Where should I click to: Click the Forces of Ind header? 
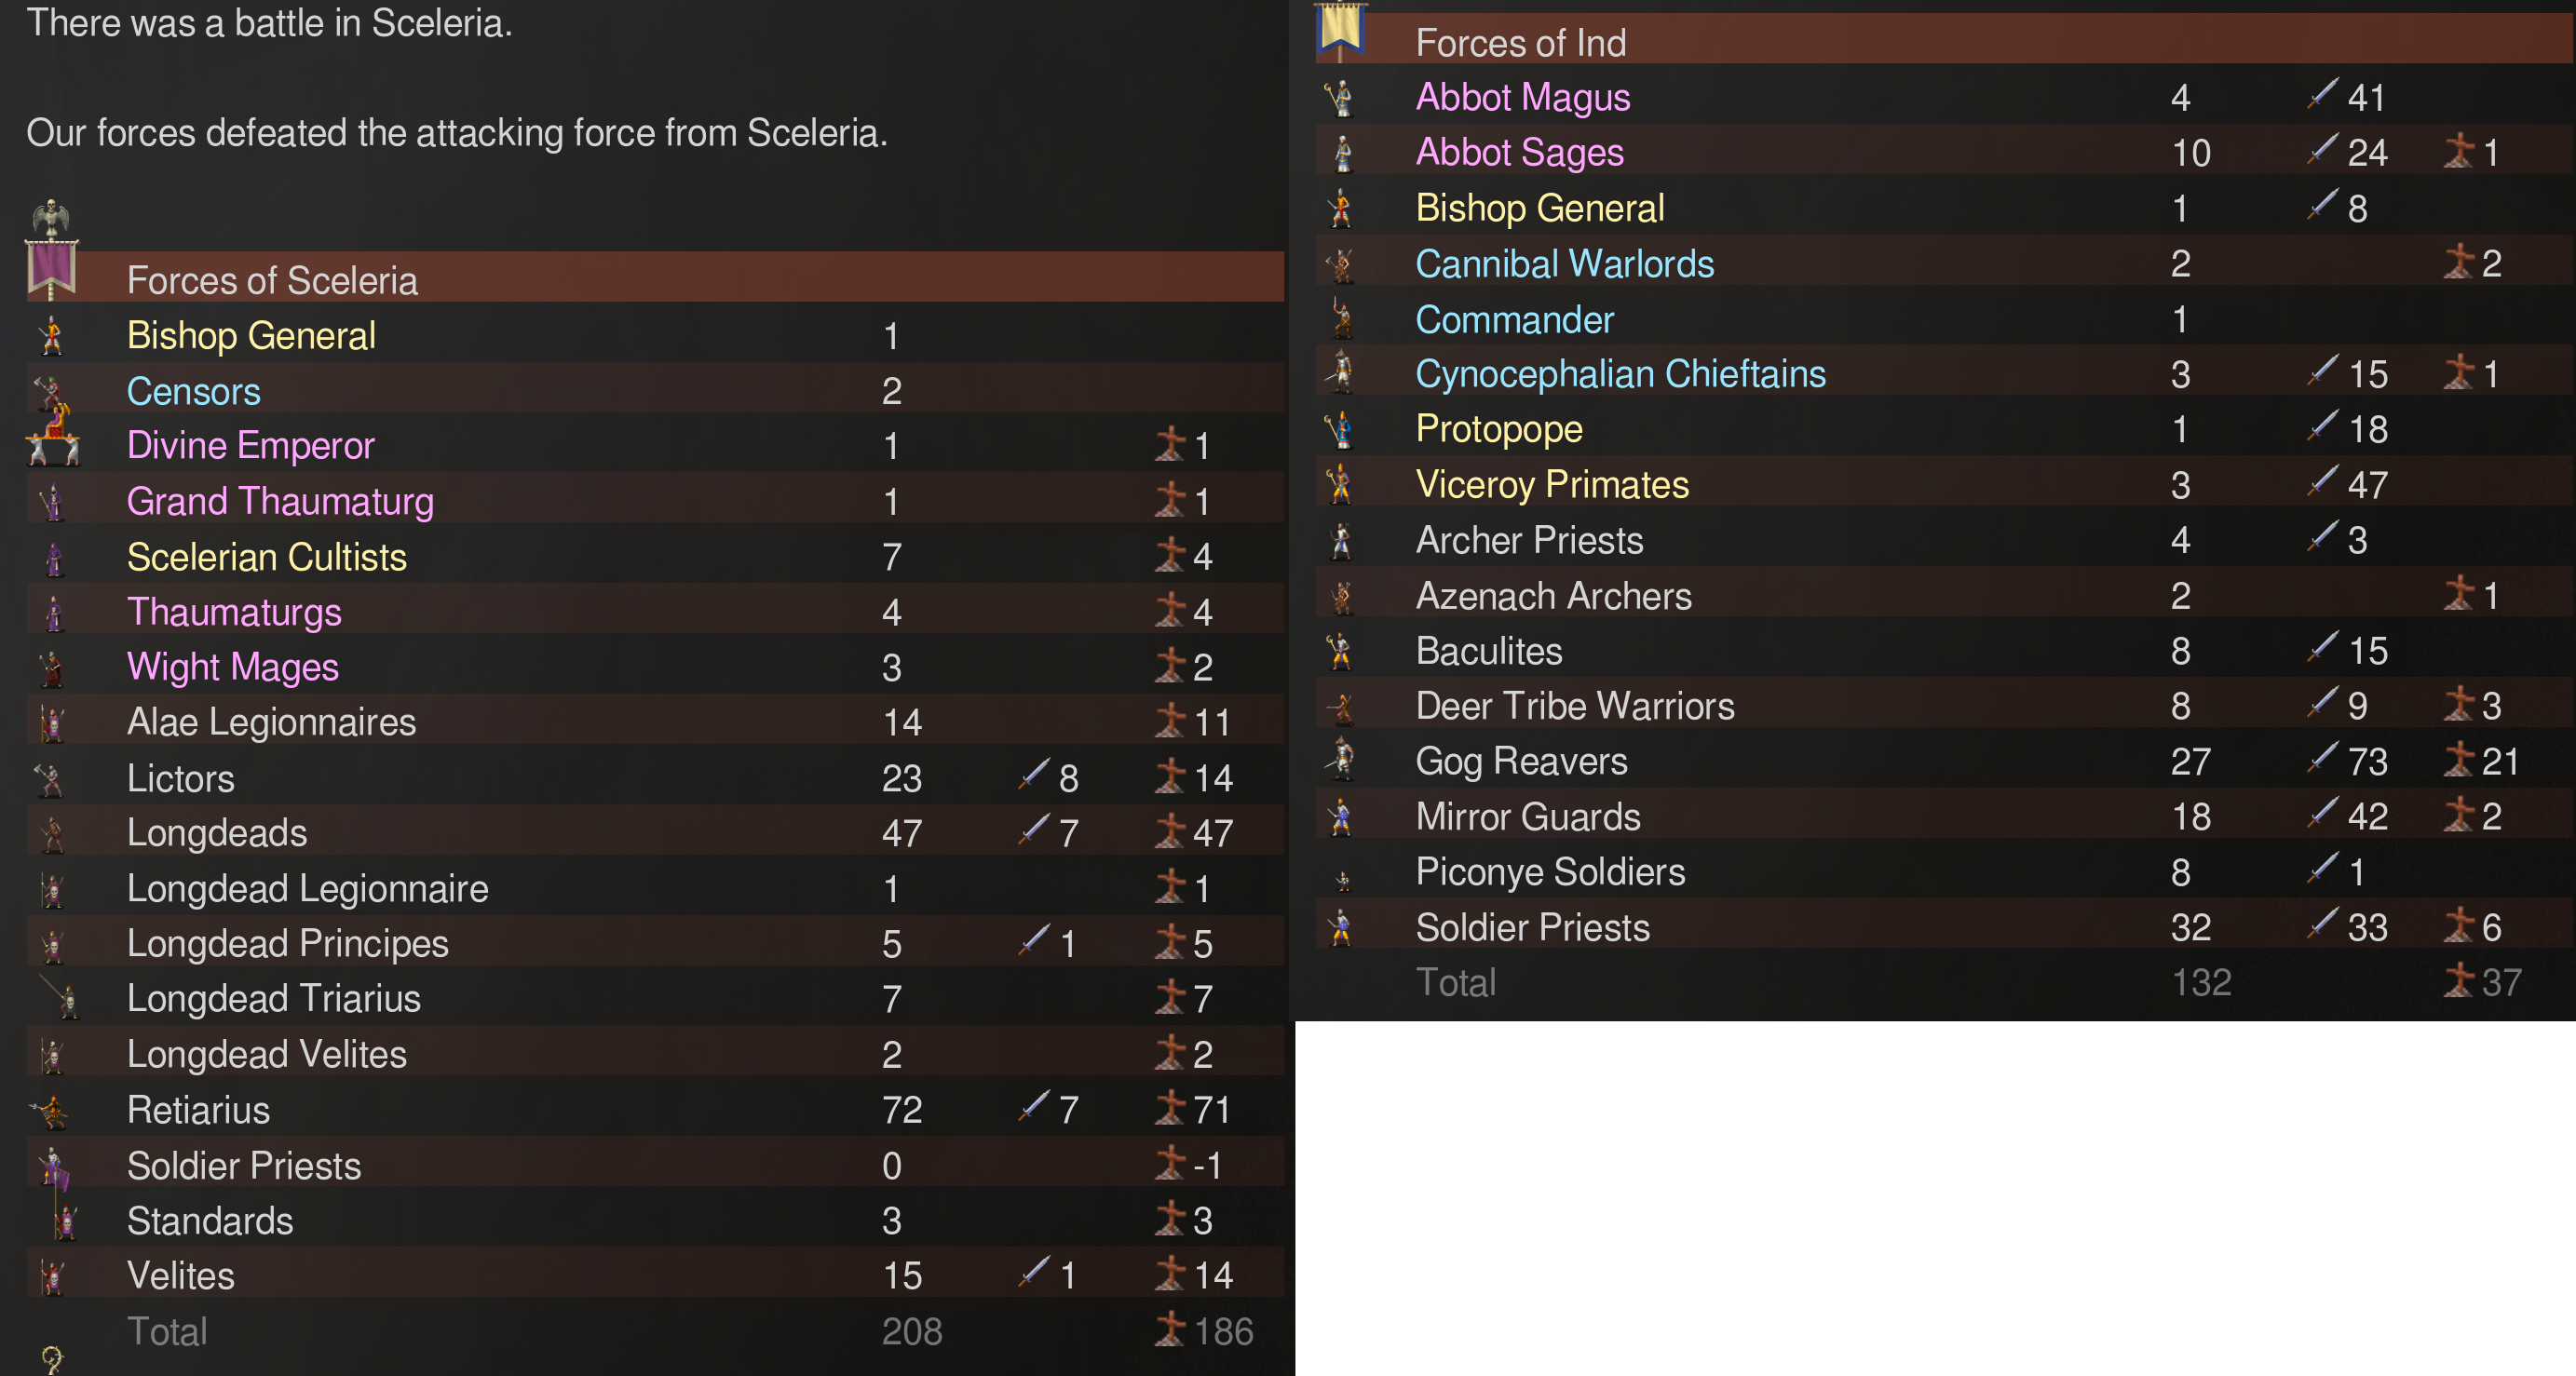click(1520, 43)
